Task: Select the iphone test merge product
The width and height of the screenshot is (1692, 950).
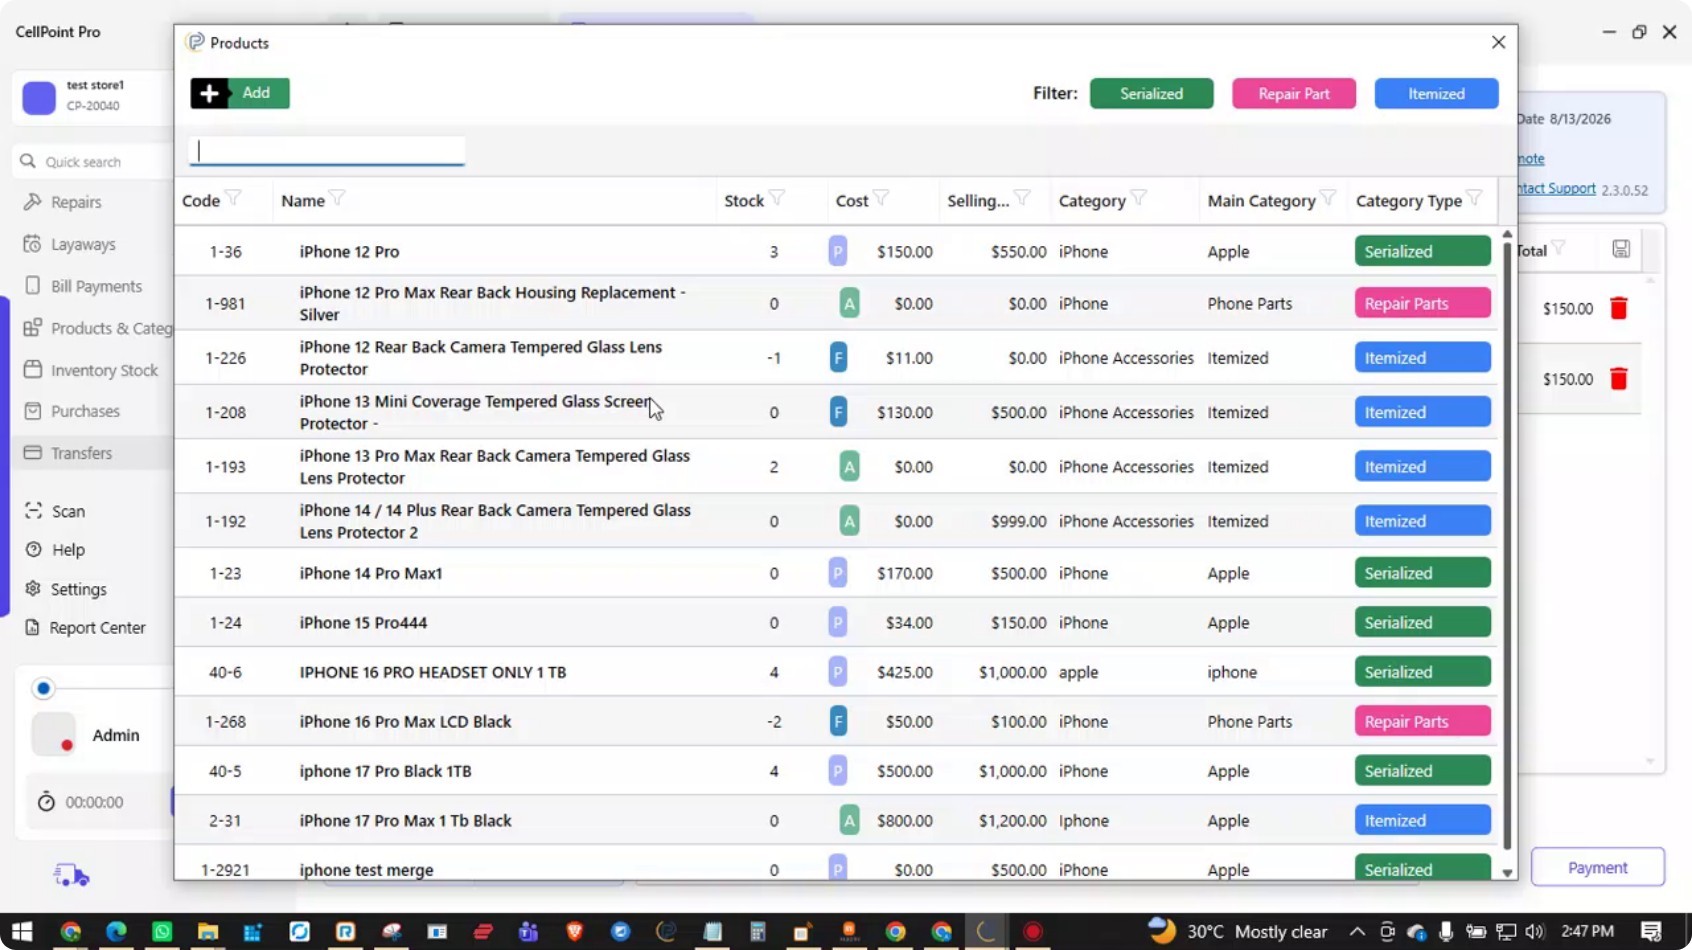Action: [x=366, y=870]
